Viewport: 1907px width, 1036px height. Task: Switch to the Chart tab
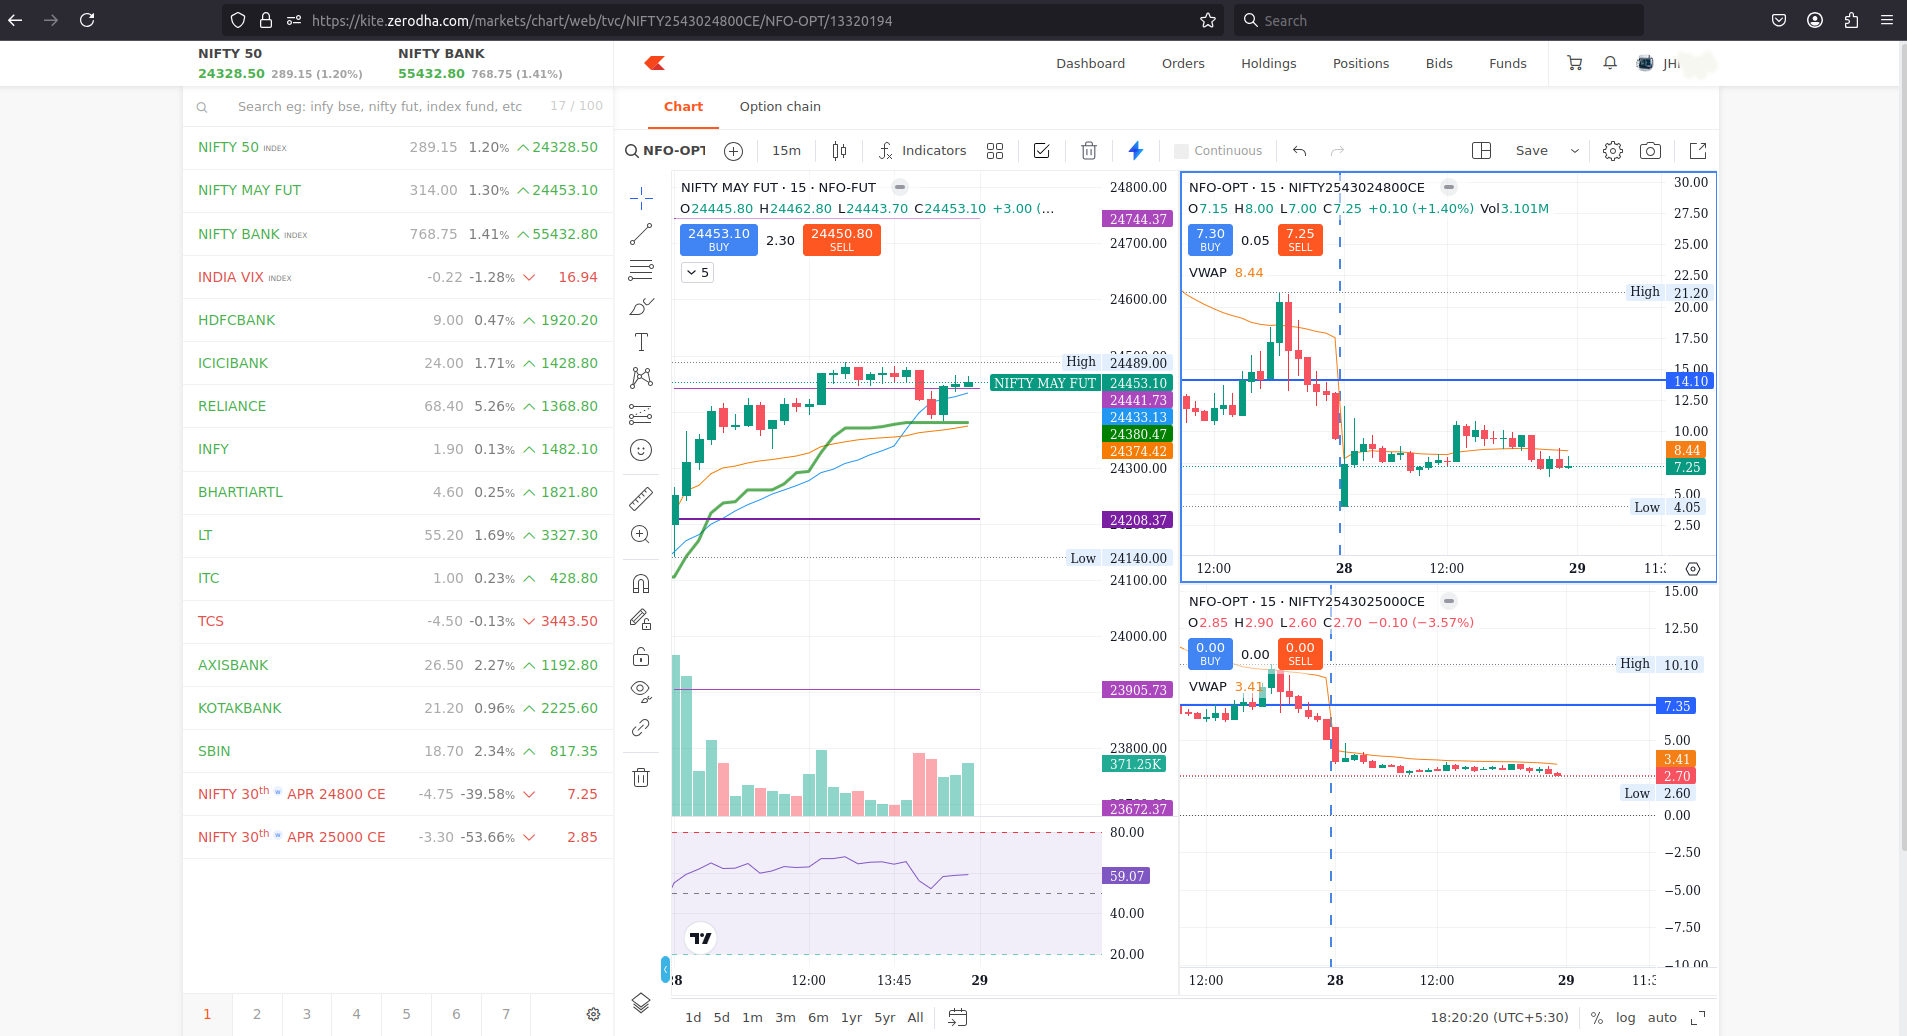coord(683,107)
